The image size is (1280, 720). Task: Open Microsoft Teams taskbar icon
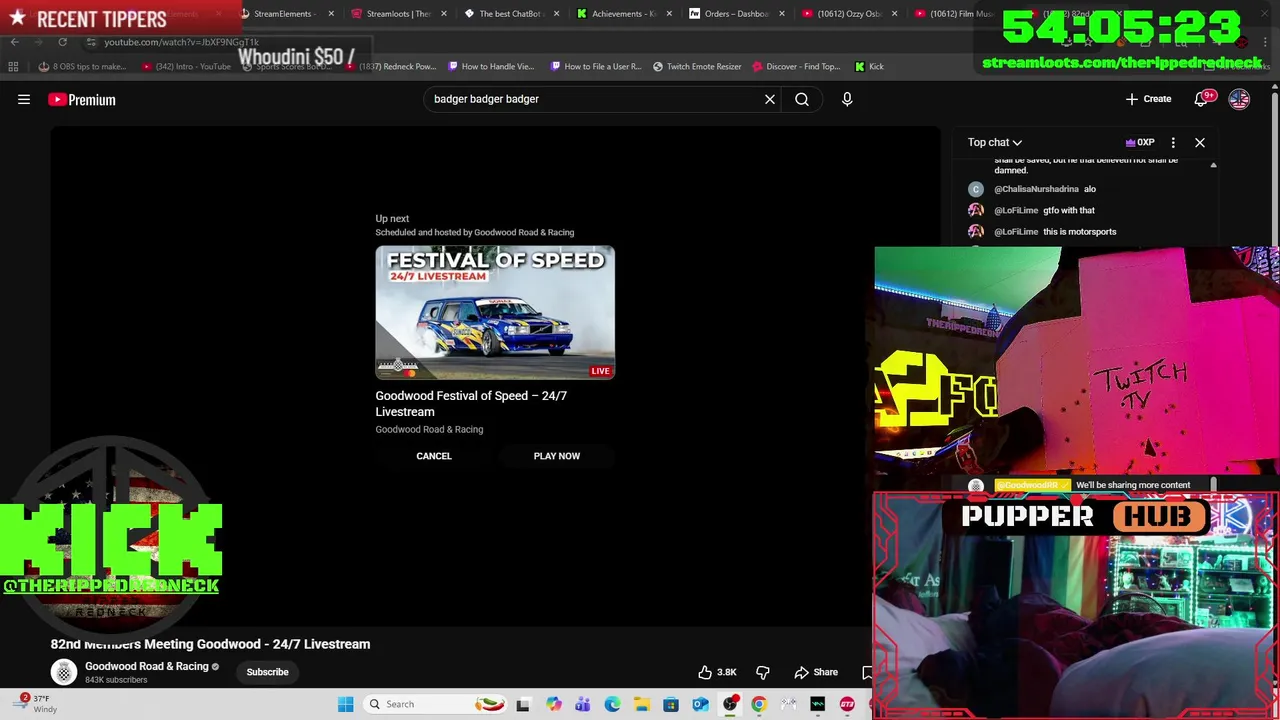pos(582,704)
